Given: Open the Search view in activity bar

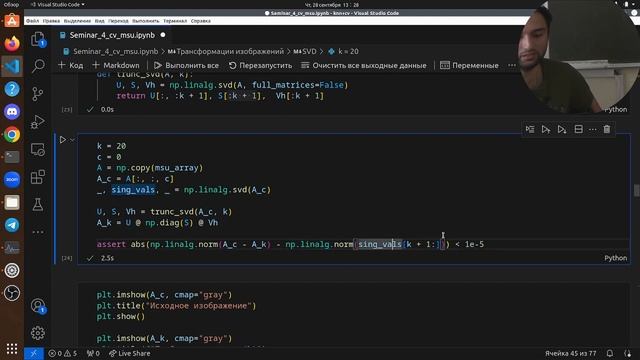Looking at the screenshot, I should [38, 66].
